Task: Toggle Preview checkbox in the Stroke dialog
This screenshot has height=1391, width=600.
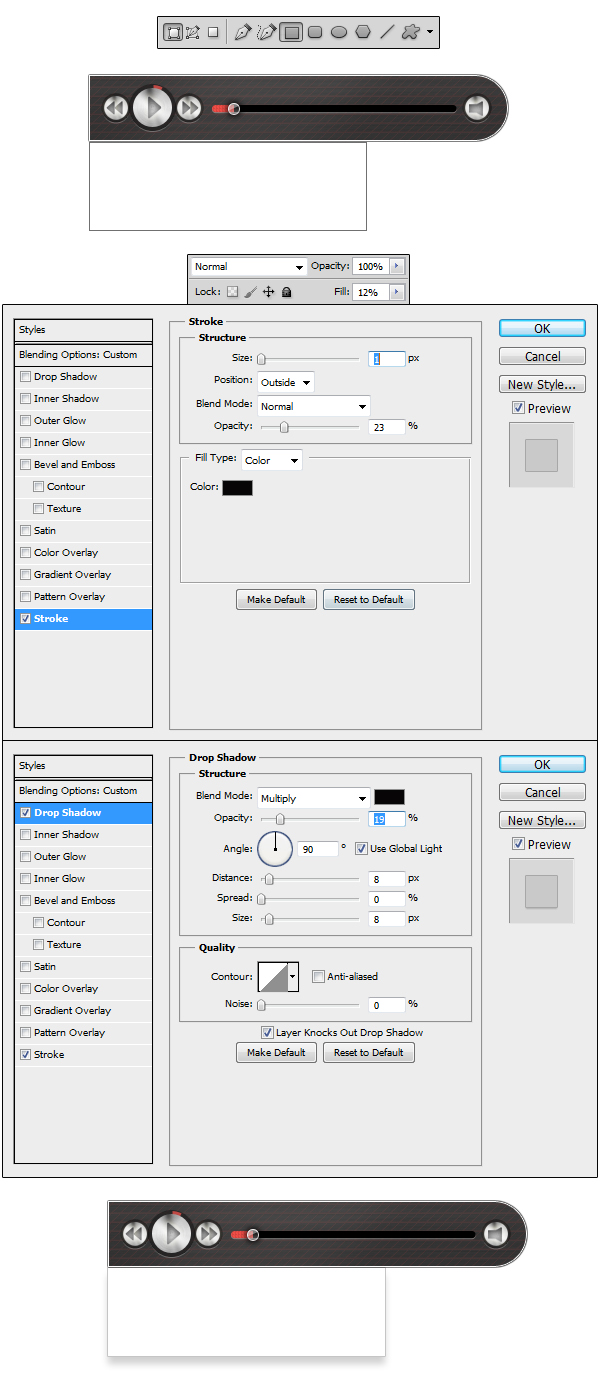Action: [x=518, y=408]
